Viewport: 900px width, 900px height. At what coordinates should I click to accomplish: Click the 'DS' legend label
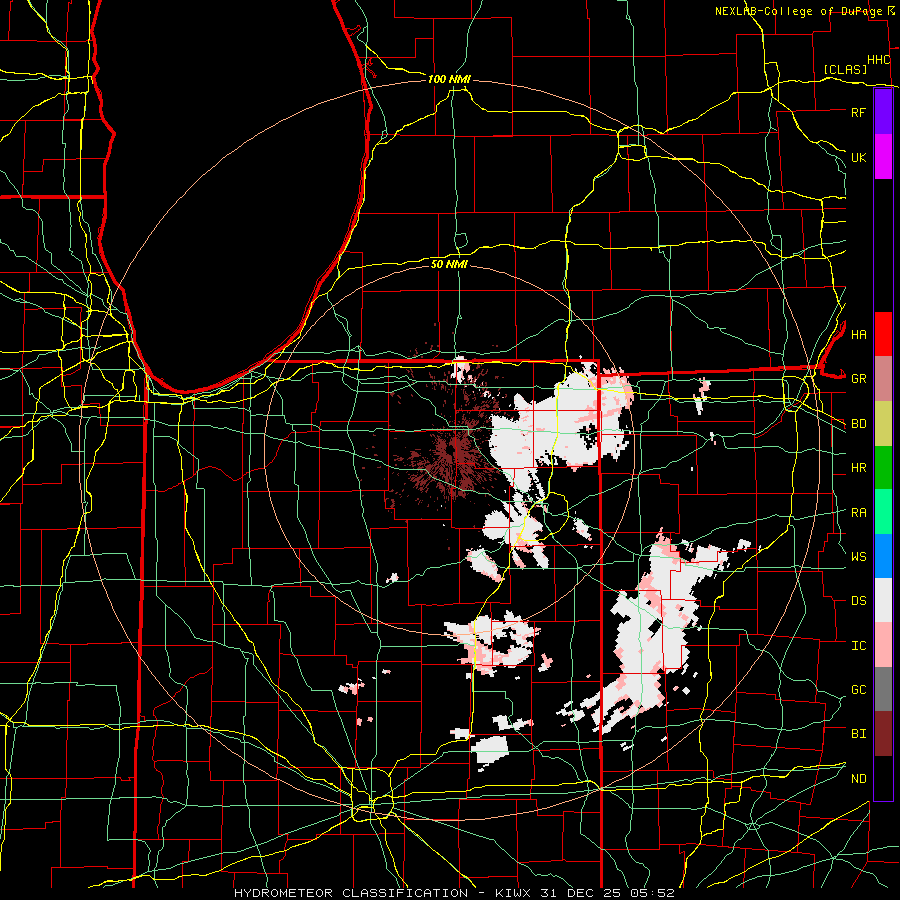858,601
